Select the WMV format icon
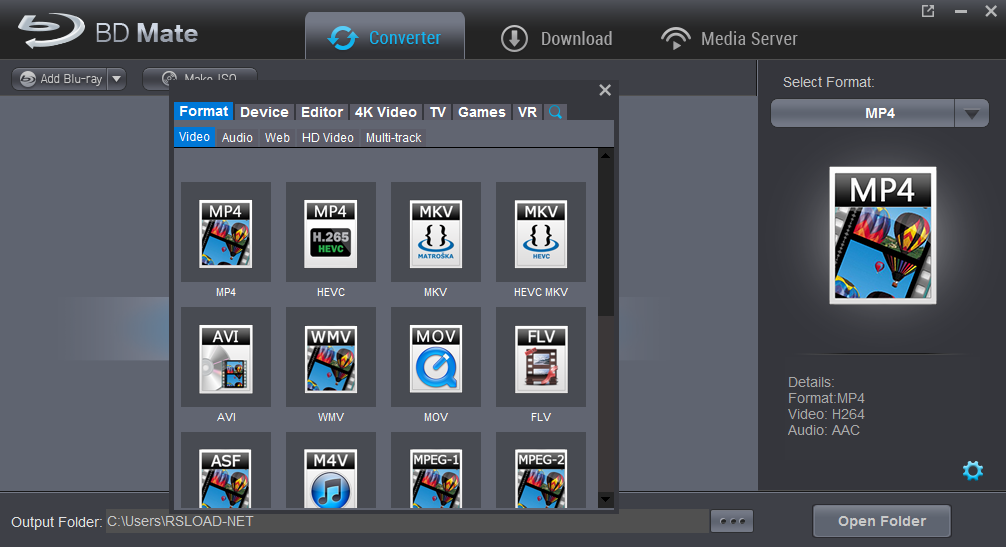 point(331,357)
